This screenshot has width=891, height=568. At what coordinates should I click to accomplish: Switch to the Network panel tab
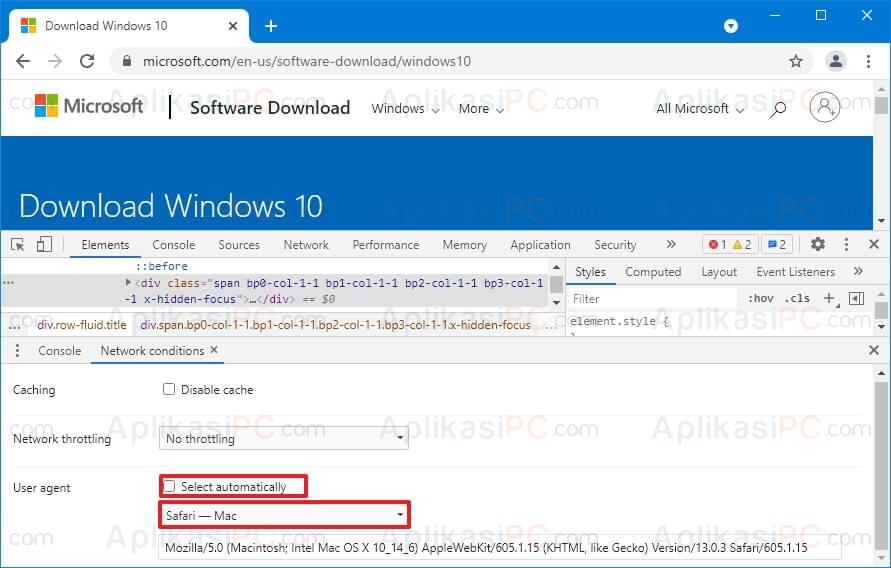tap(306, 245)
